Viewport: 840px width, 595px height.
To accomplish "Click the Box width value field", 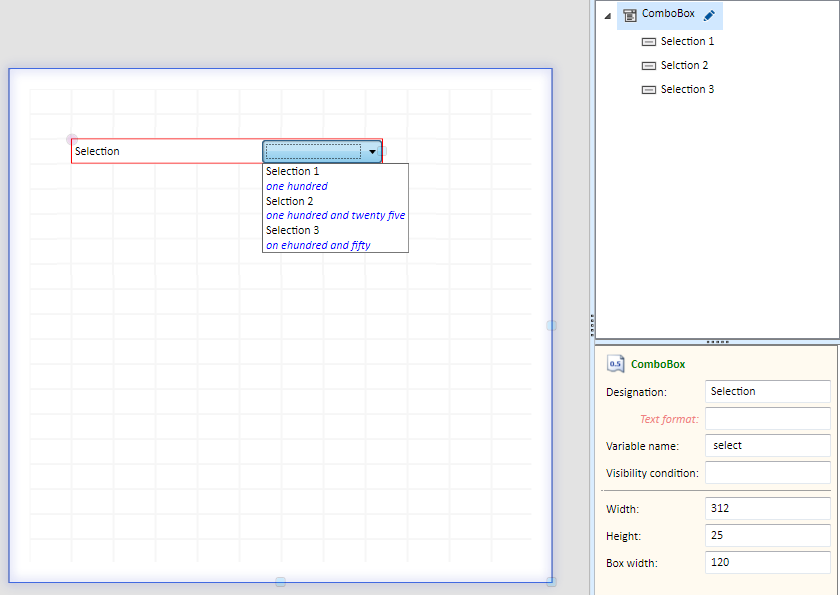I will [767, 563].
